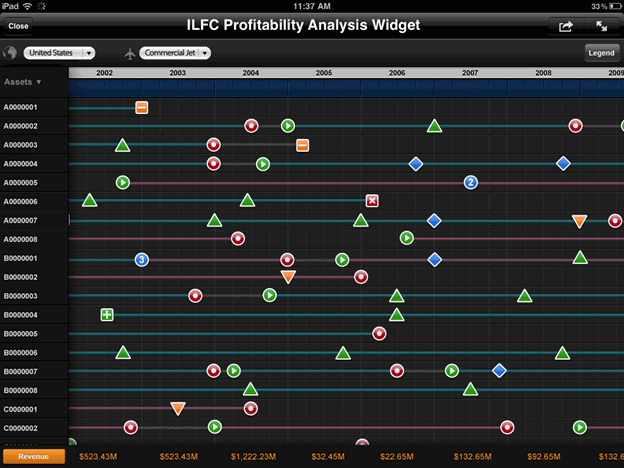Tap the green plus marker on B0000004
Image resolution: width=624 pixels, height=468 pixels.
point(107,315)
